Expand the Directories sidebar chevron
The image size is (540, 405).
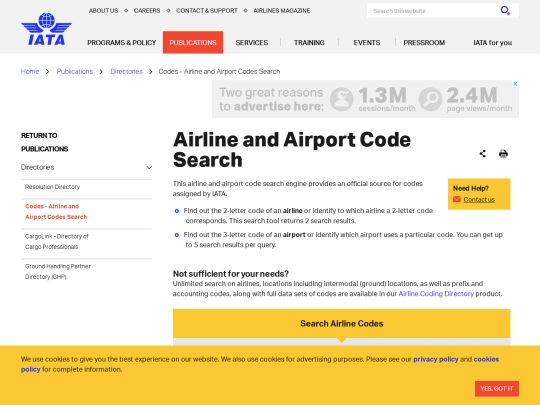[149, 167]
